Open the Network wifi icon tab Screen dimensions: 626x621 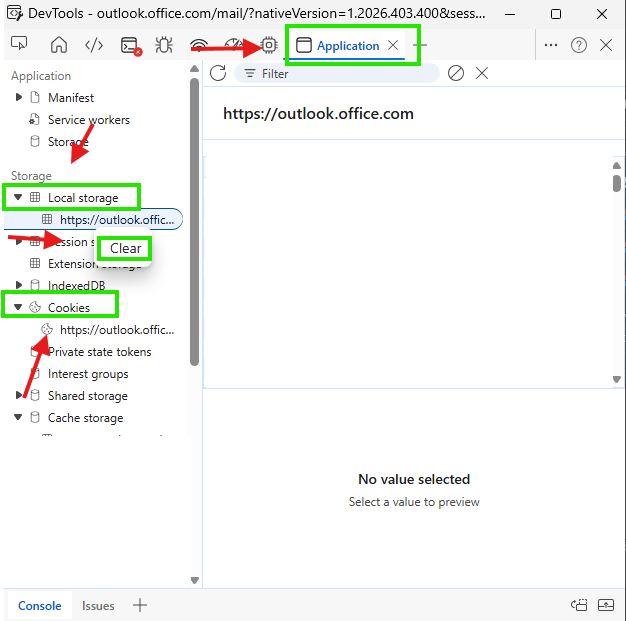tap(199, 45)
